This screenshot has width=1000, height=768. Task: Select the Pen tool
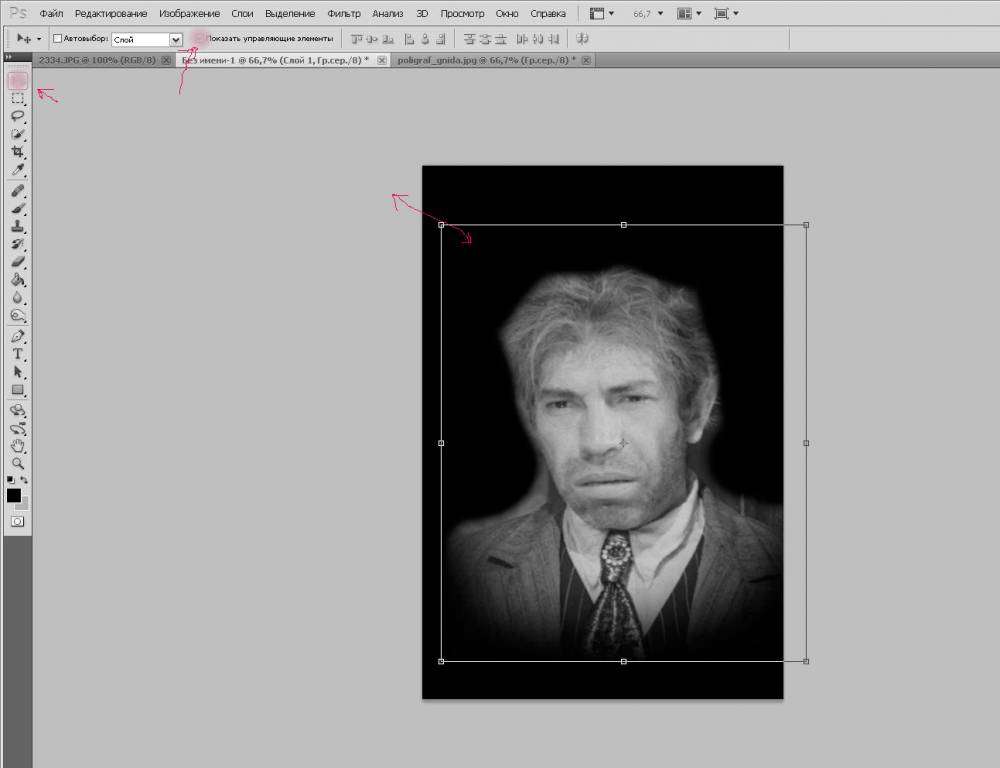tap(17, 336)
